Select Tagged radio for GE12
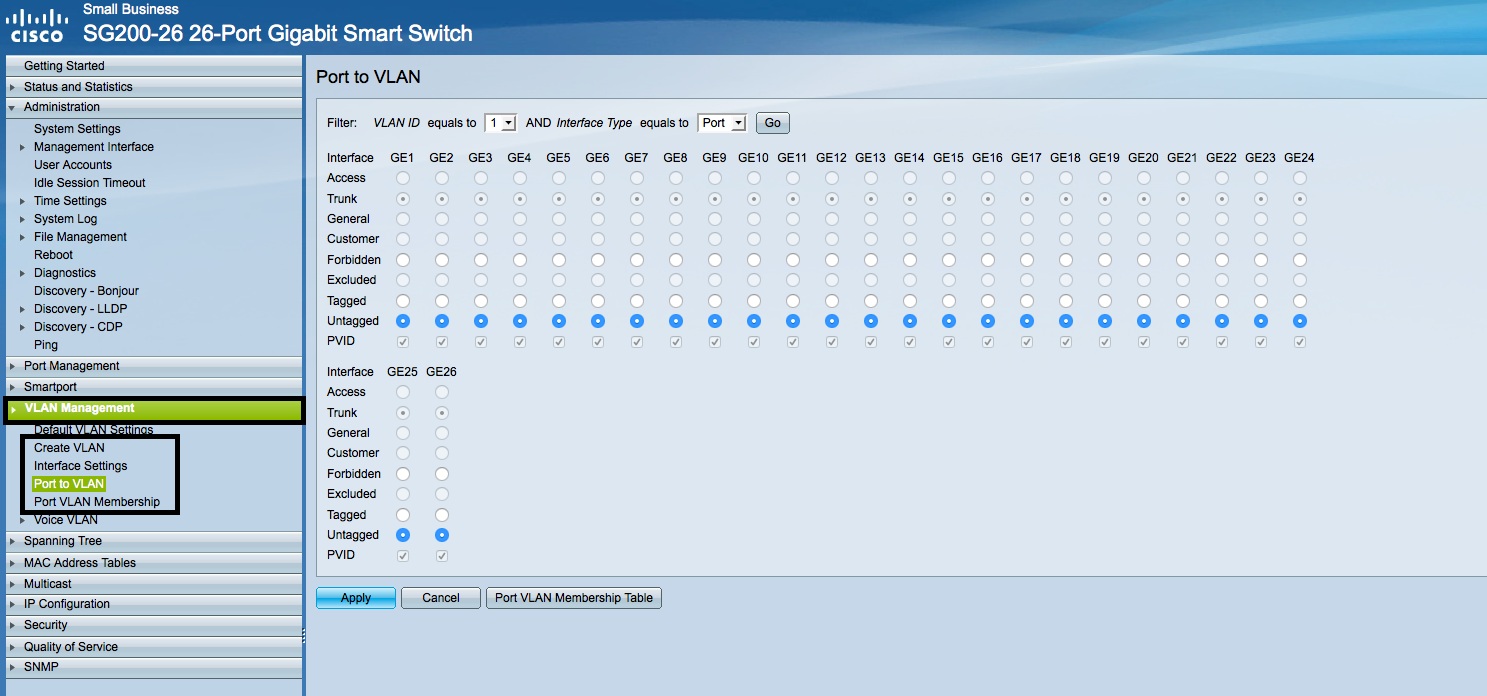Screen dimensions: 1487x696 831,301
